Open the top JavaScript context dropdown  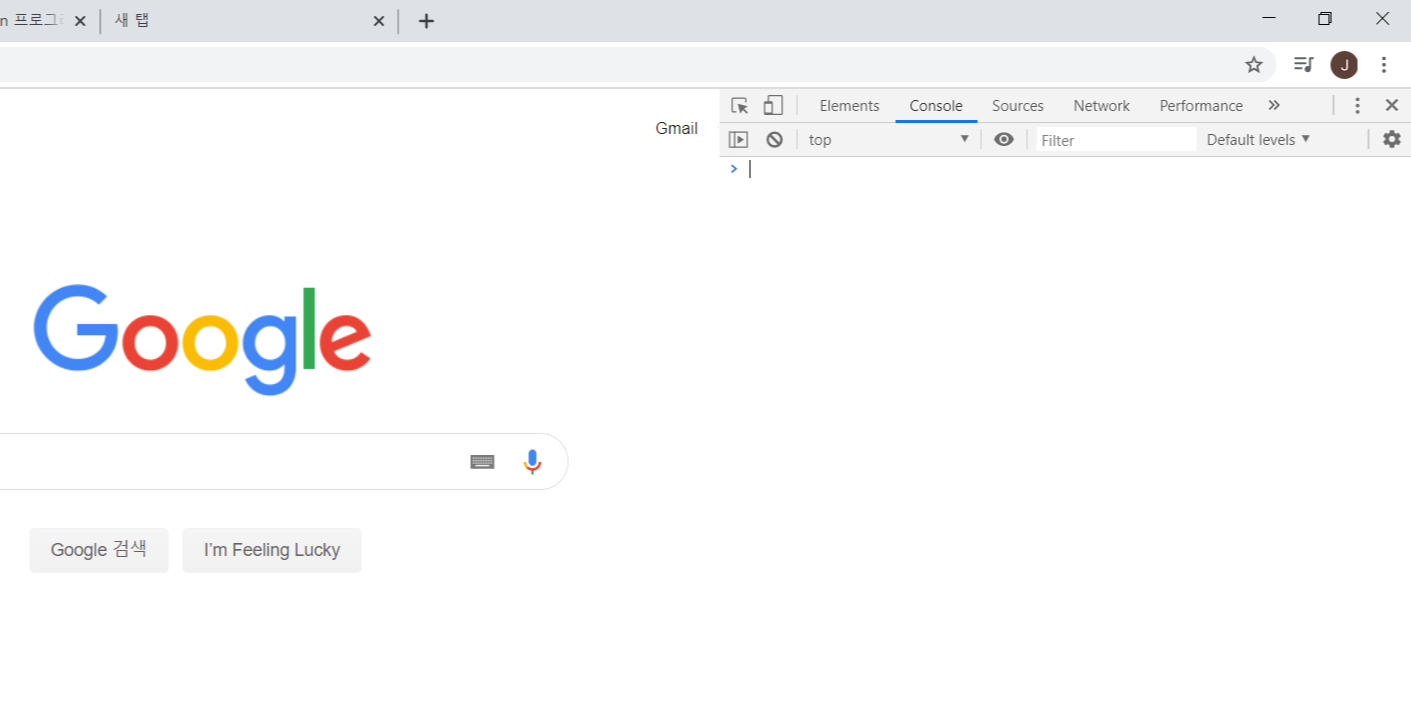coord(889,140)
